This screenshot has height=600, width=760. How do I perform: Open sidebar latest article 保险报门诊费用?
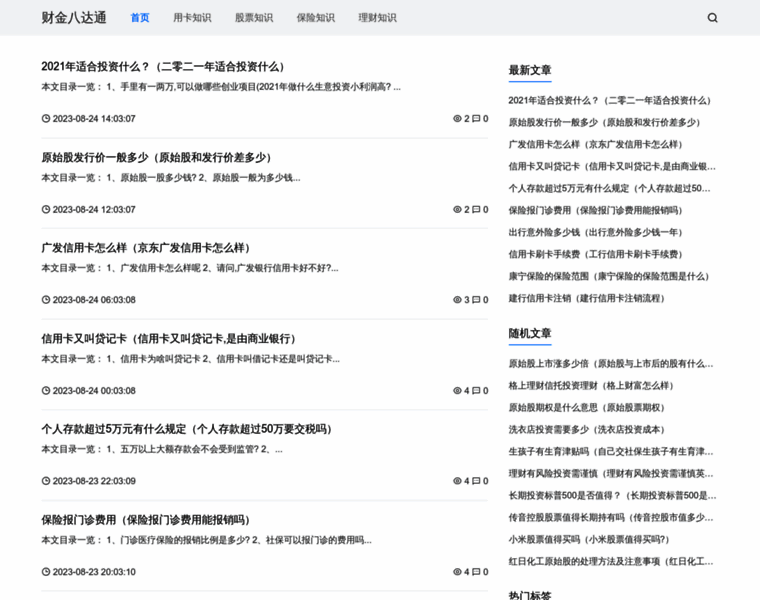(x=596, y=210)
